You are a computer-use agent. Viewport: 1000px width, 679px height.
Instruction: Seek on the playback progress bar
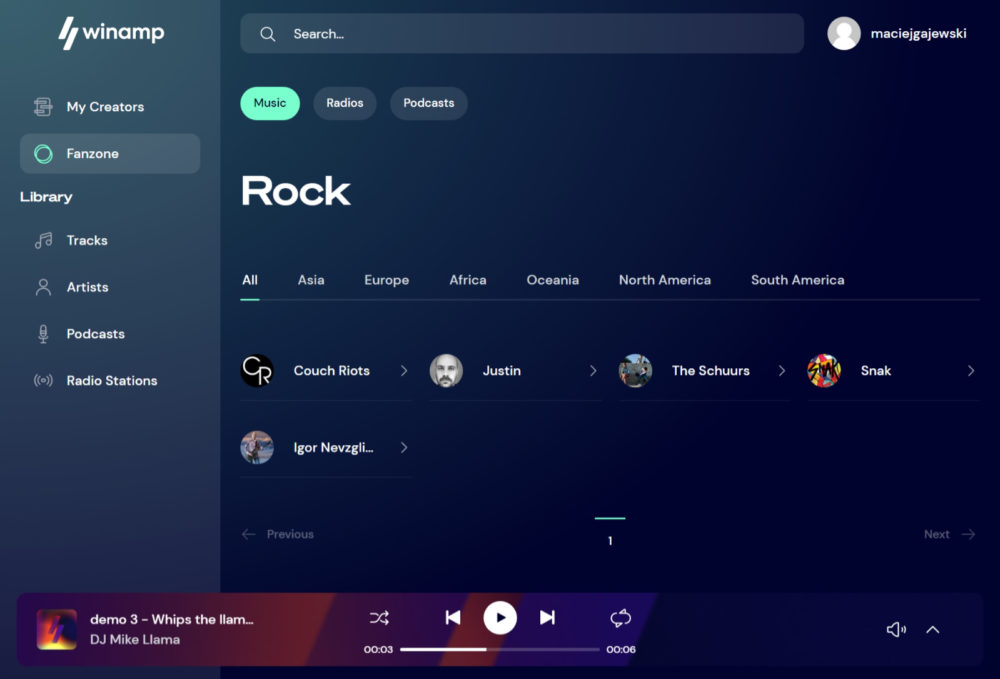click(499, 650)
